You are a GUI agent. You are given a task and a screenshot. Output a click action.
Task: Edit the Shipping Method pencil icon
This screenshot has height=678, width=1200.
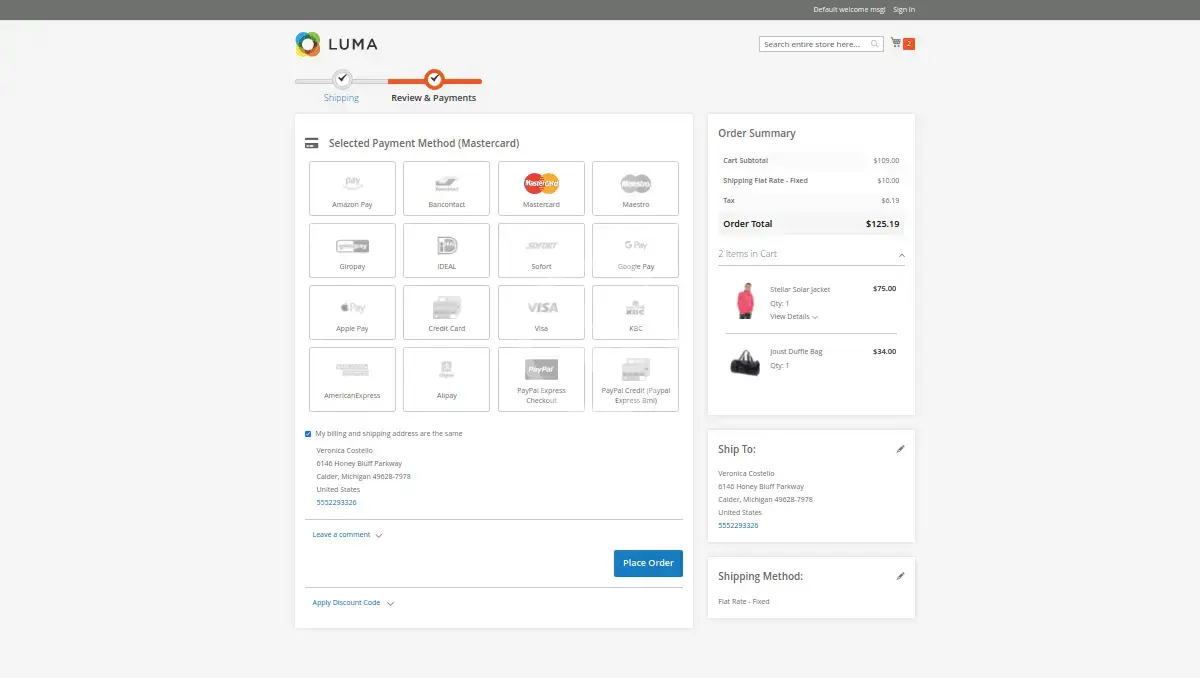900,577
